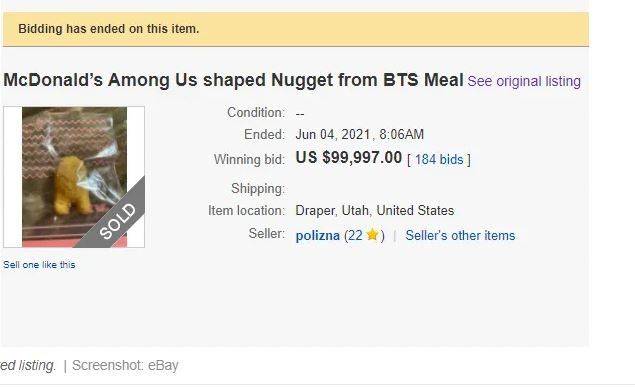This screenshot has height=389, width=635.
Task: Select the US $99,997.00 winning bid
Action: tap(349, 157)
